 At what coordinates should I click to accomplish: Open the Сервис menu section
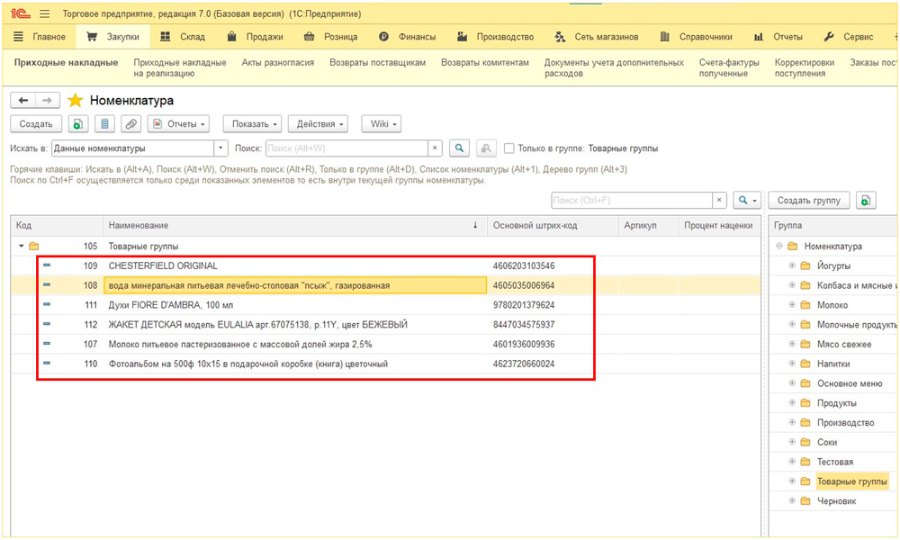pyautogui.click(x=848, y=37)
